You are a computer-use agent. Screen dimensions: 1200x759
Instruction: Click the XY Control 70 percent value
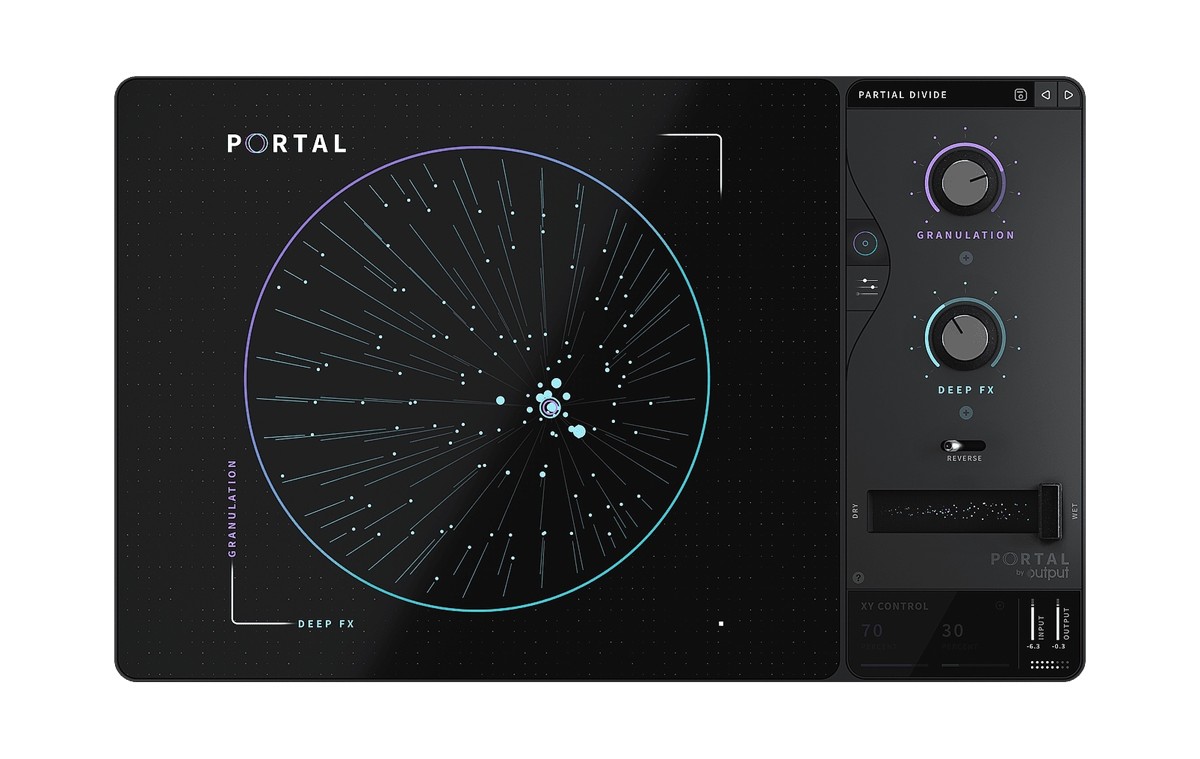872,631
